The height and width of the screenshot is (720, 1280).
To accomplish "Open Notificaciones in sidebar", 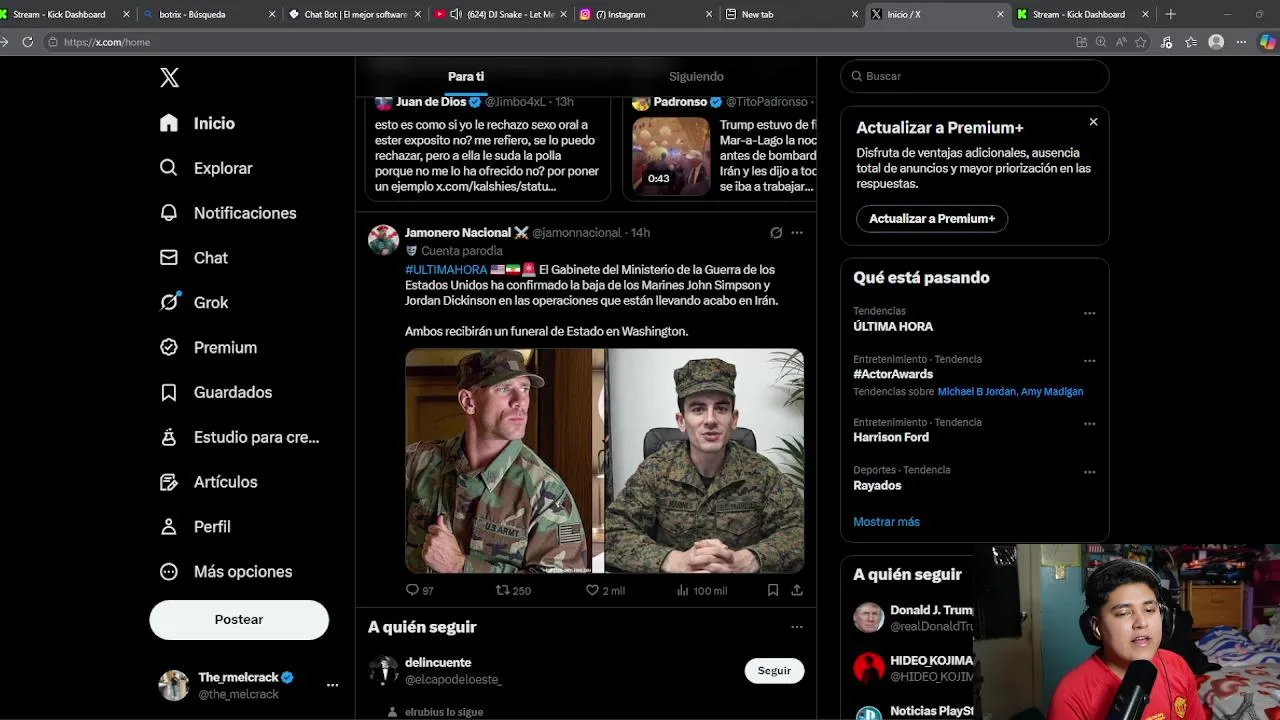I will (x=227, y=213).
